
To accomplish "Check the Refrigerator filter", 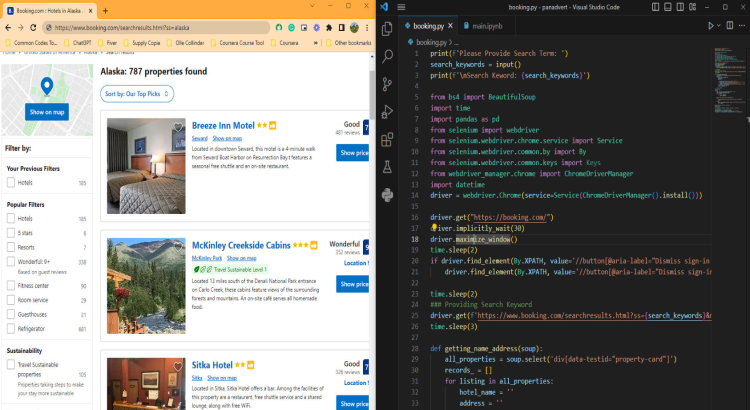I will tap(11, 329).
